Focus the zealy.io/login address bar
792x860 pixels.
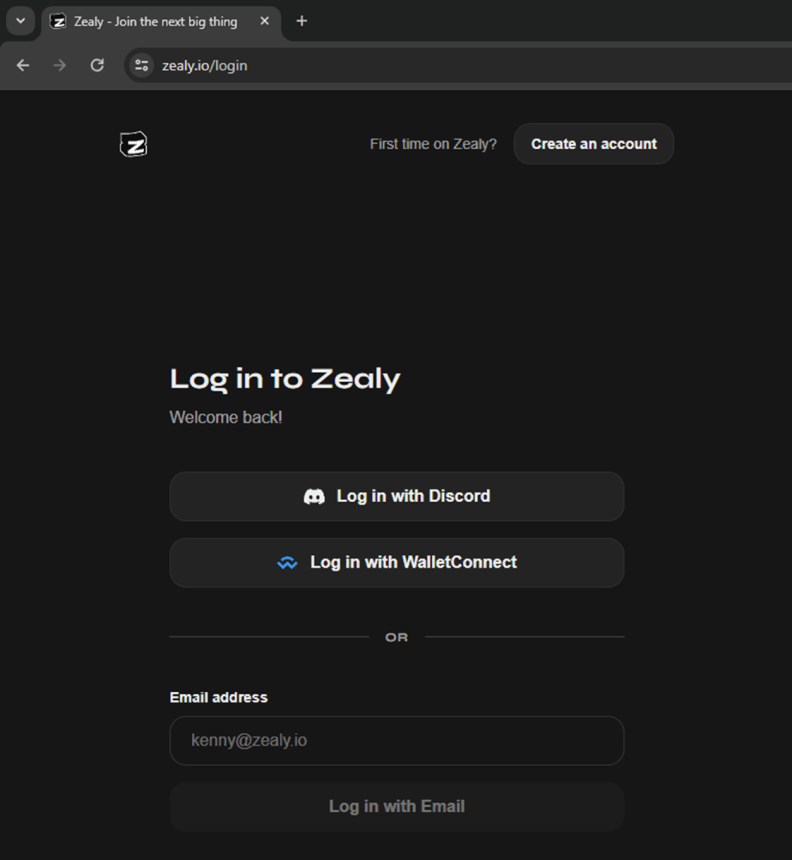[400, 65]
